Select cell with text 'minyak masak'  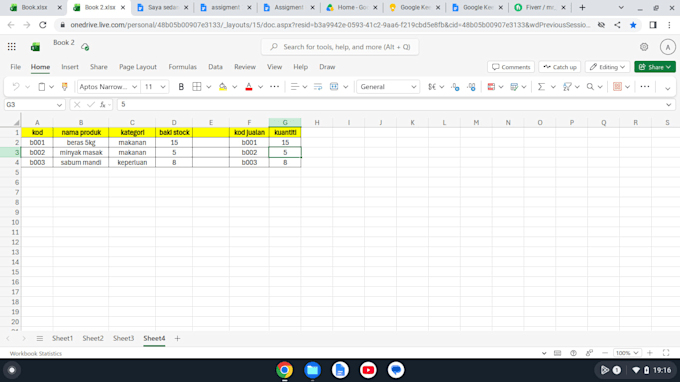coord(81,152)
